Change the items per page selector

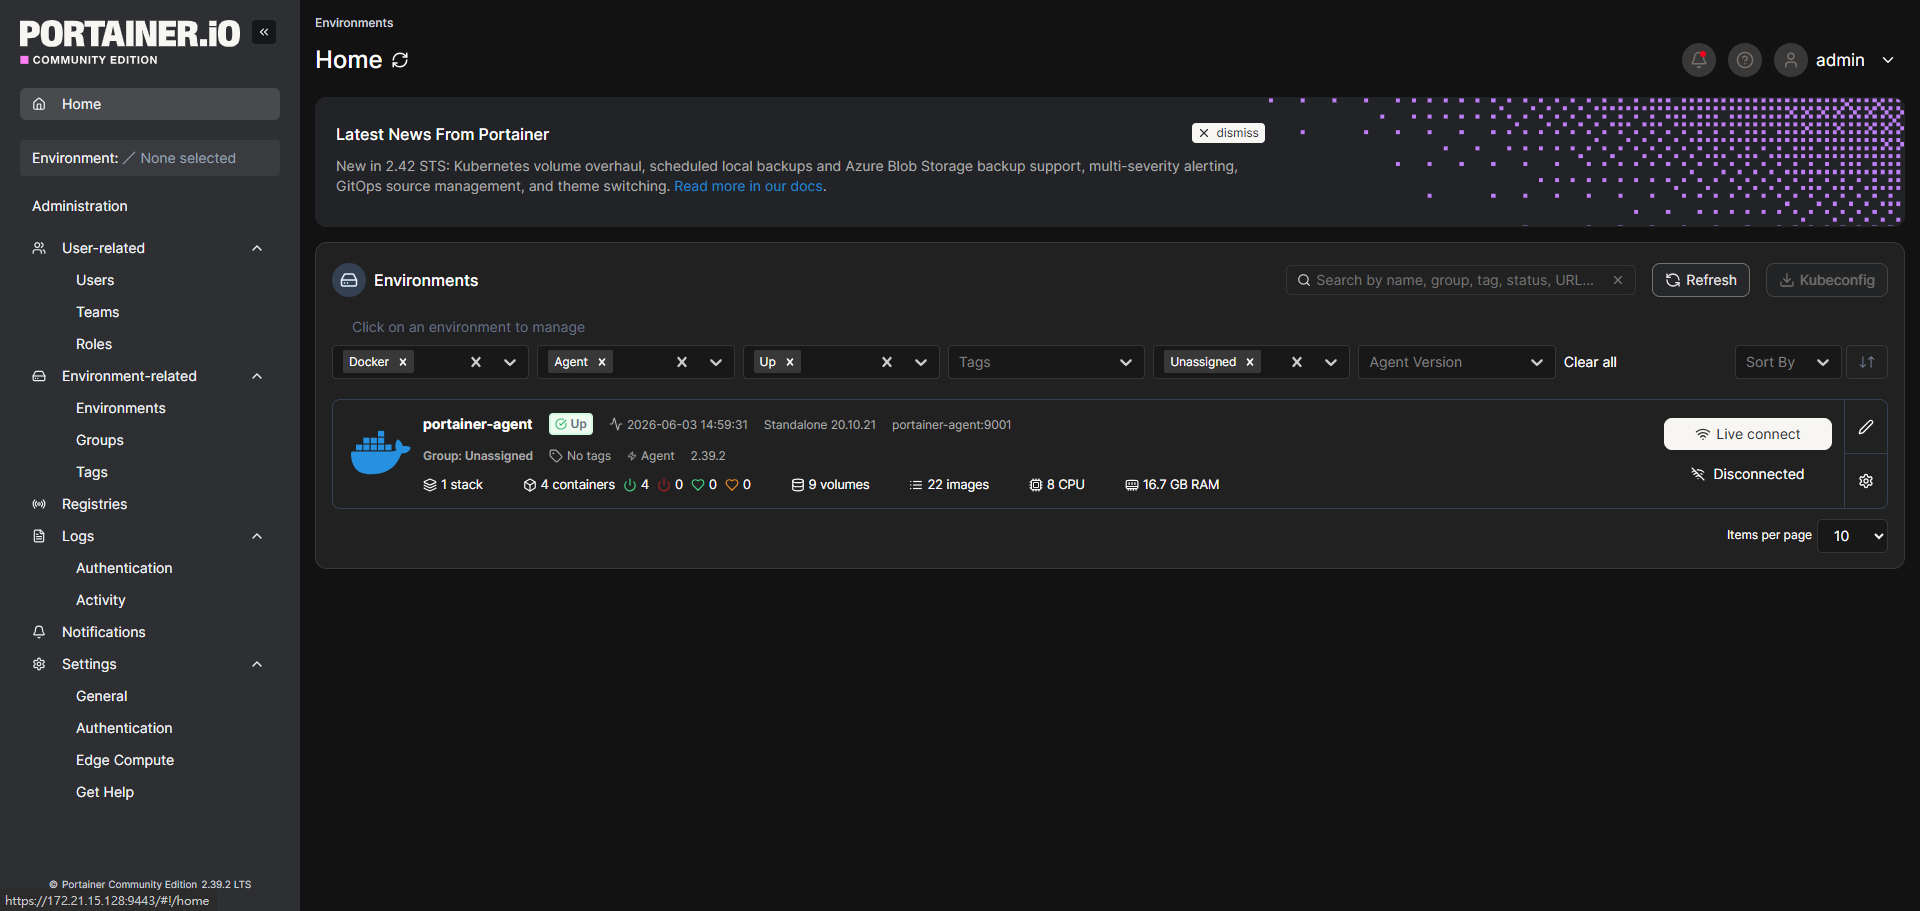(x=1852, y=536)
